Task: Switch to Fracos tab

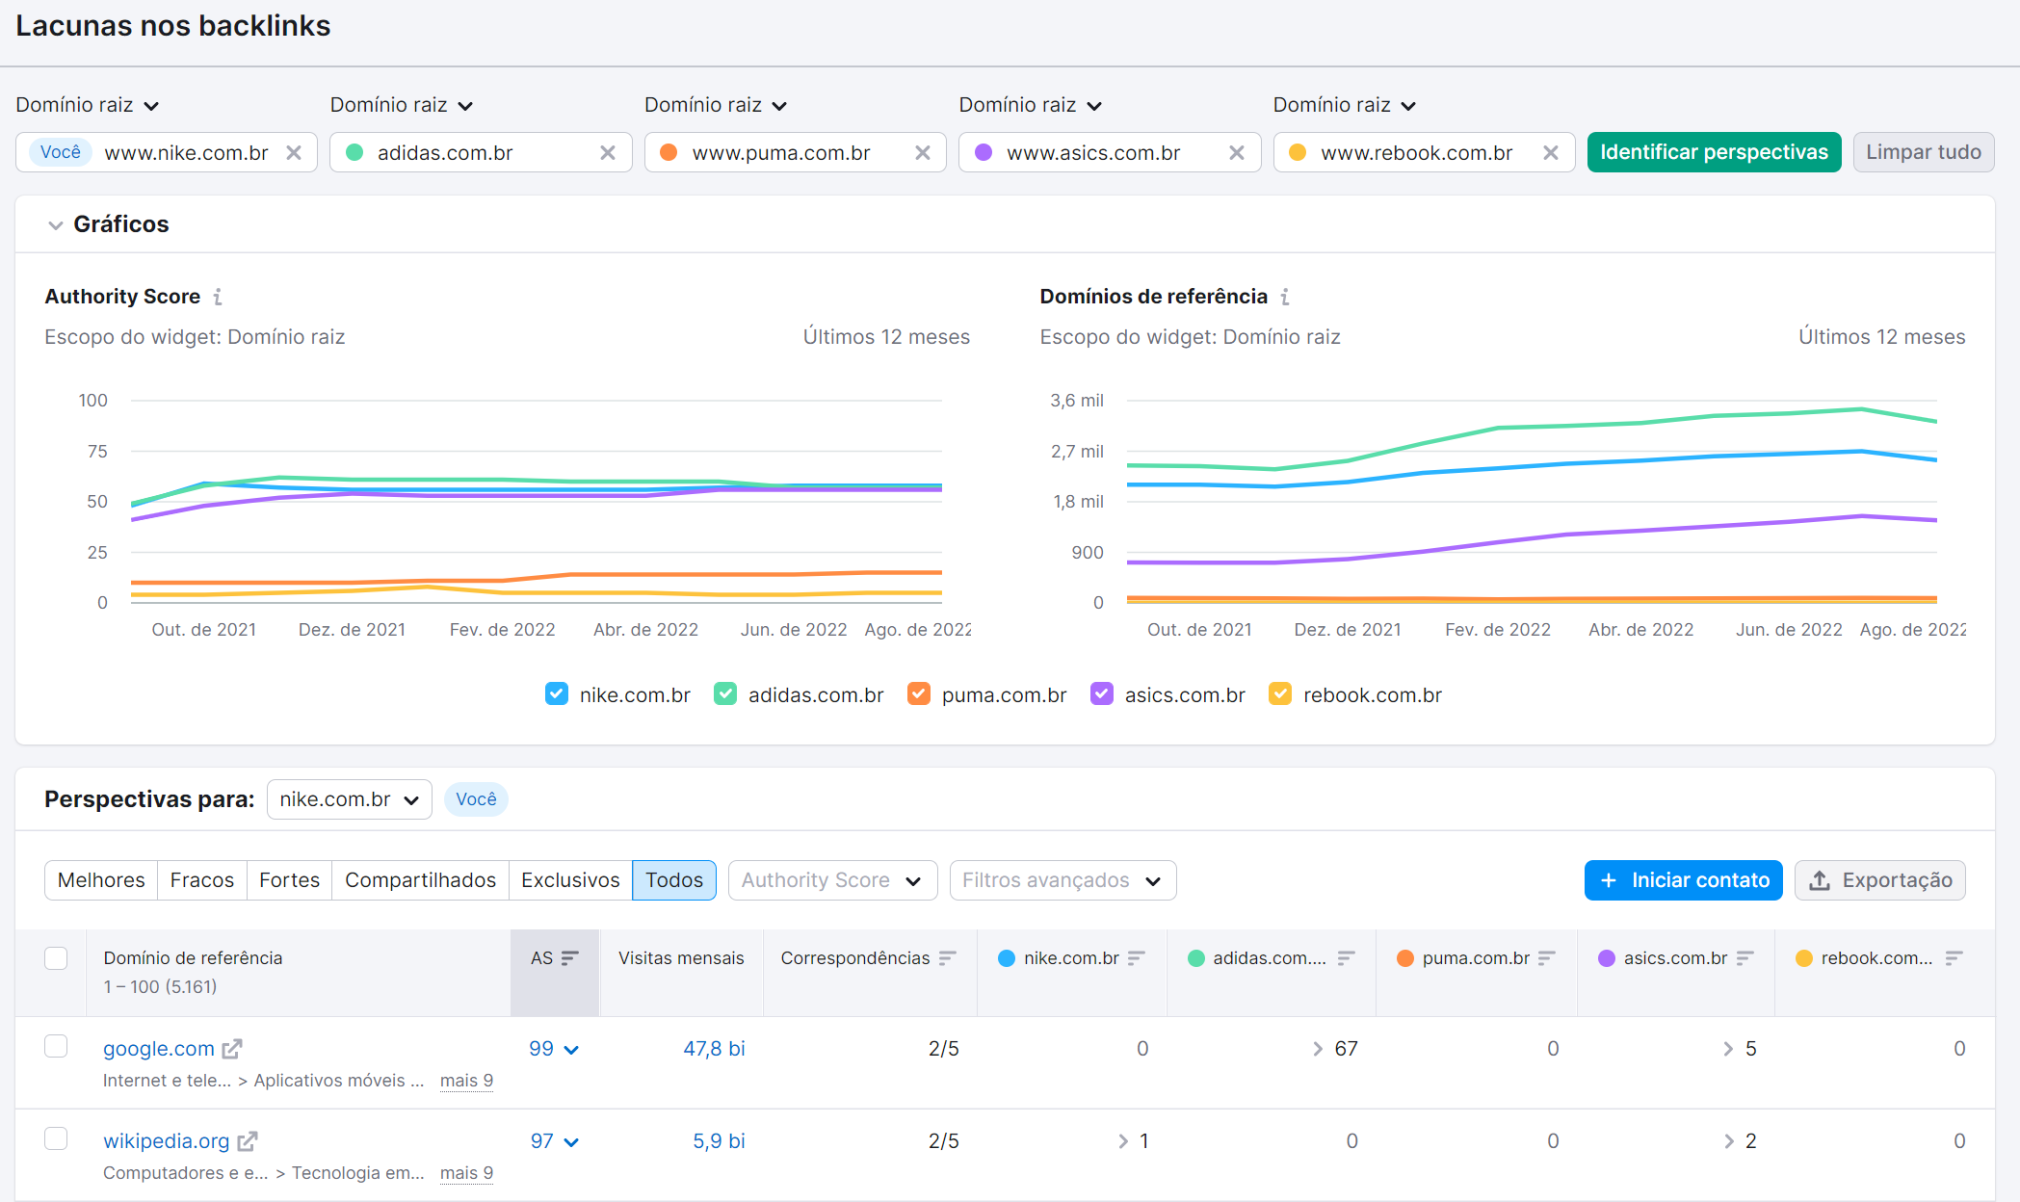Action: tap(202, 880)
